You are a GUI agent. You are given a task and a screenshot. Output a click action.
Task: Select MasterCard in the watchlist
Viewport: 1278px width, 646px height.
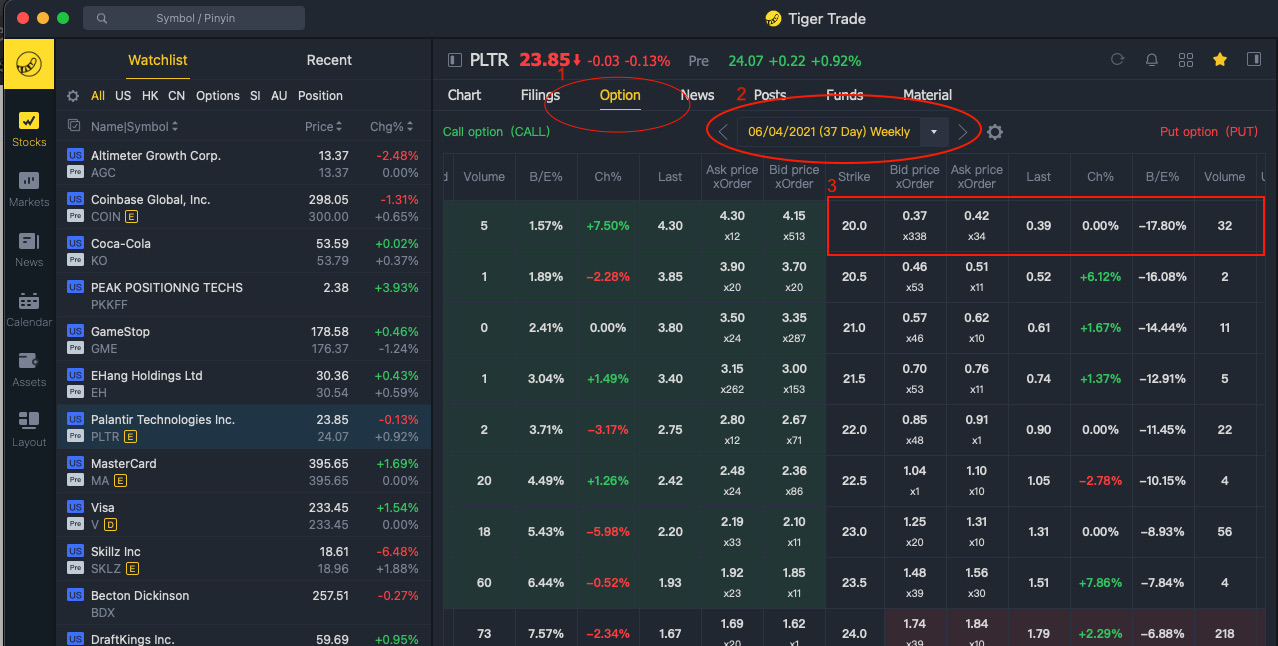point(244,472)
